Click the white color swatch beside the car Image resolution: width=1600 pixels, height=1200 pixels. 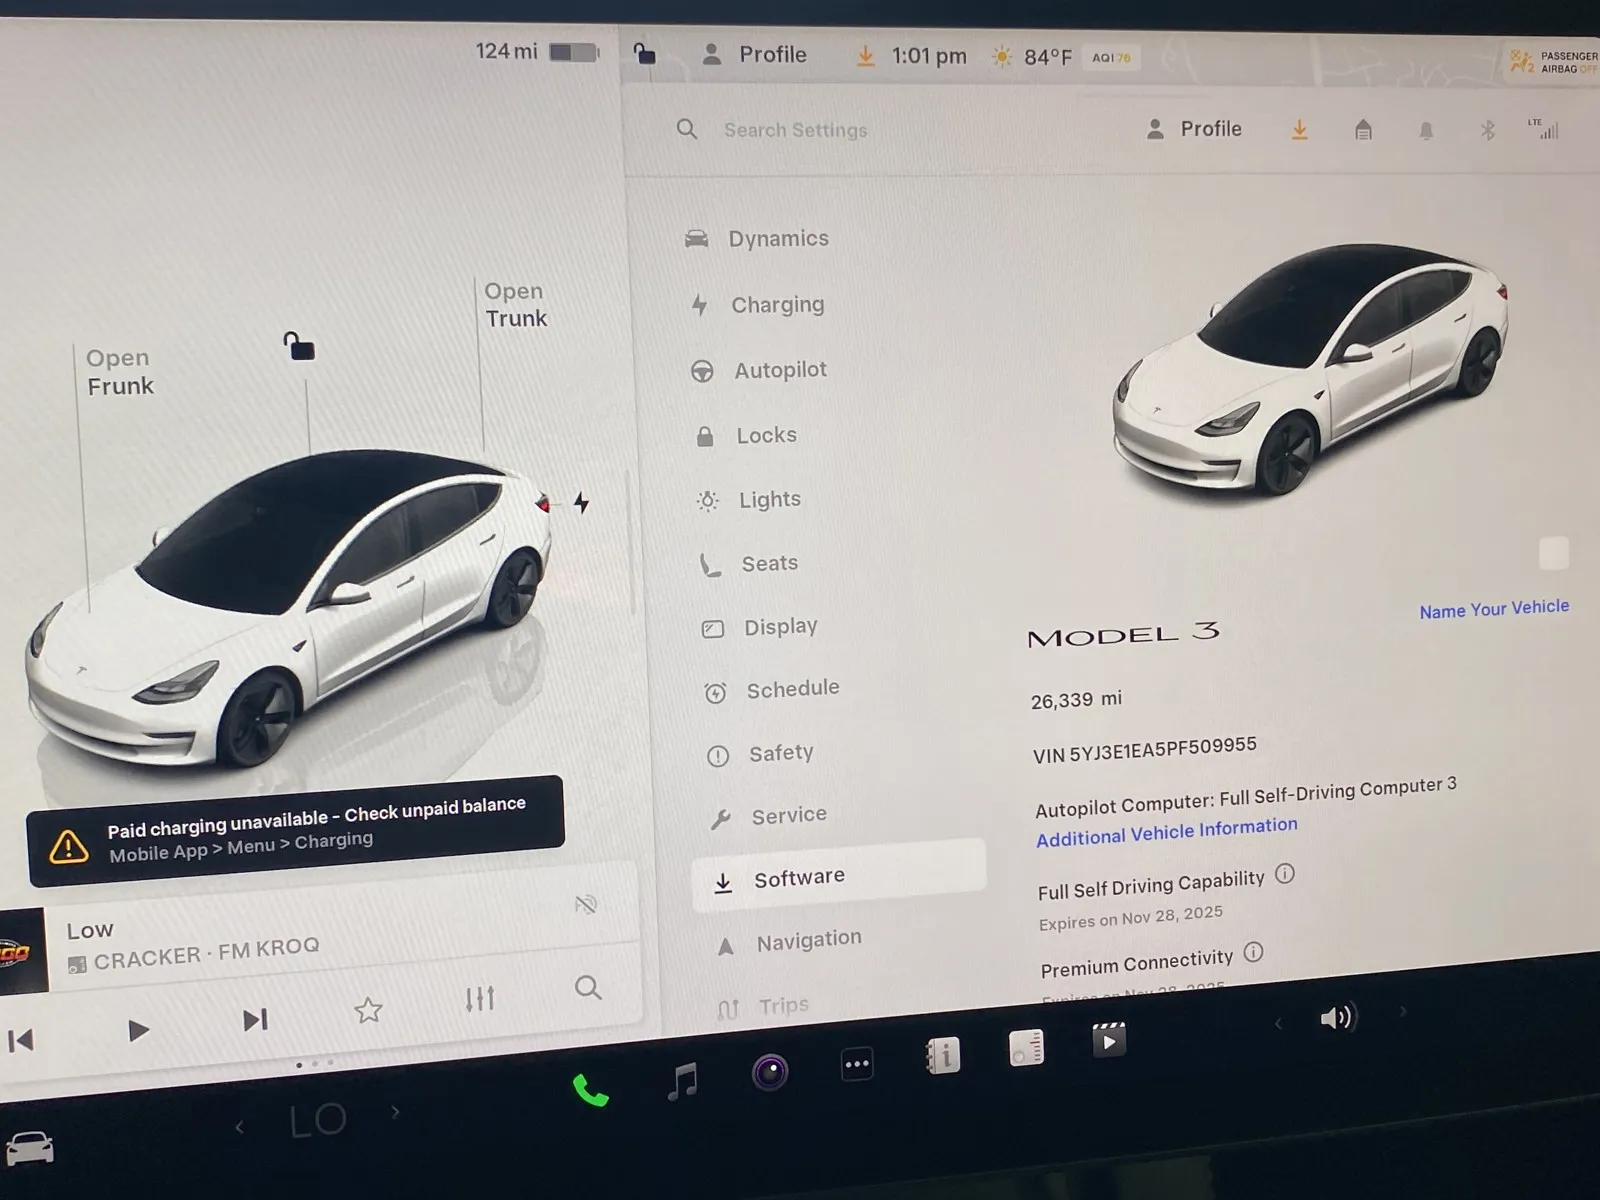[1554, 553]
